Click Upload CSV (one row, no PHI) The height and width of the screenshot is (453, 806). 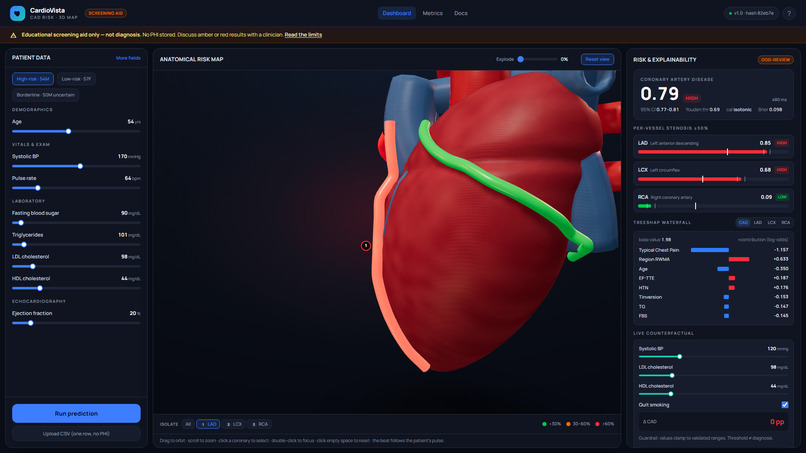76,433
